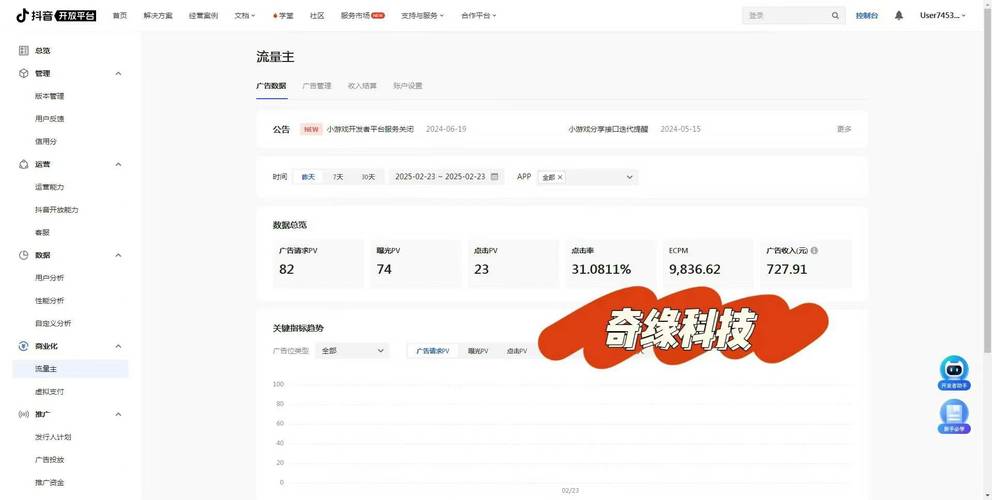Open 性能分析 in sidebar
Screen dimensions: 992x500
pos(49,301)
